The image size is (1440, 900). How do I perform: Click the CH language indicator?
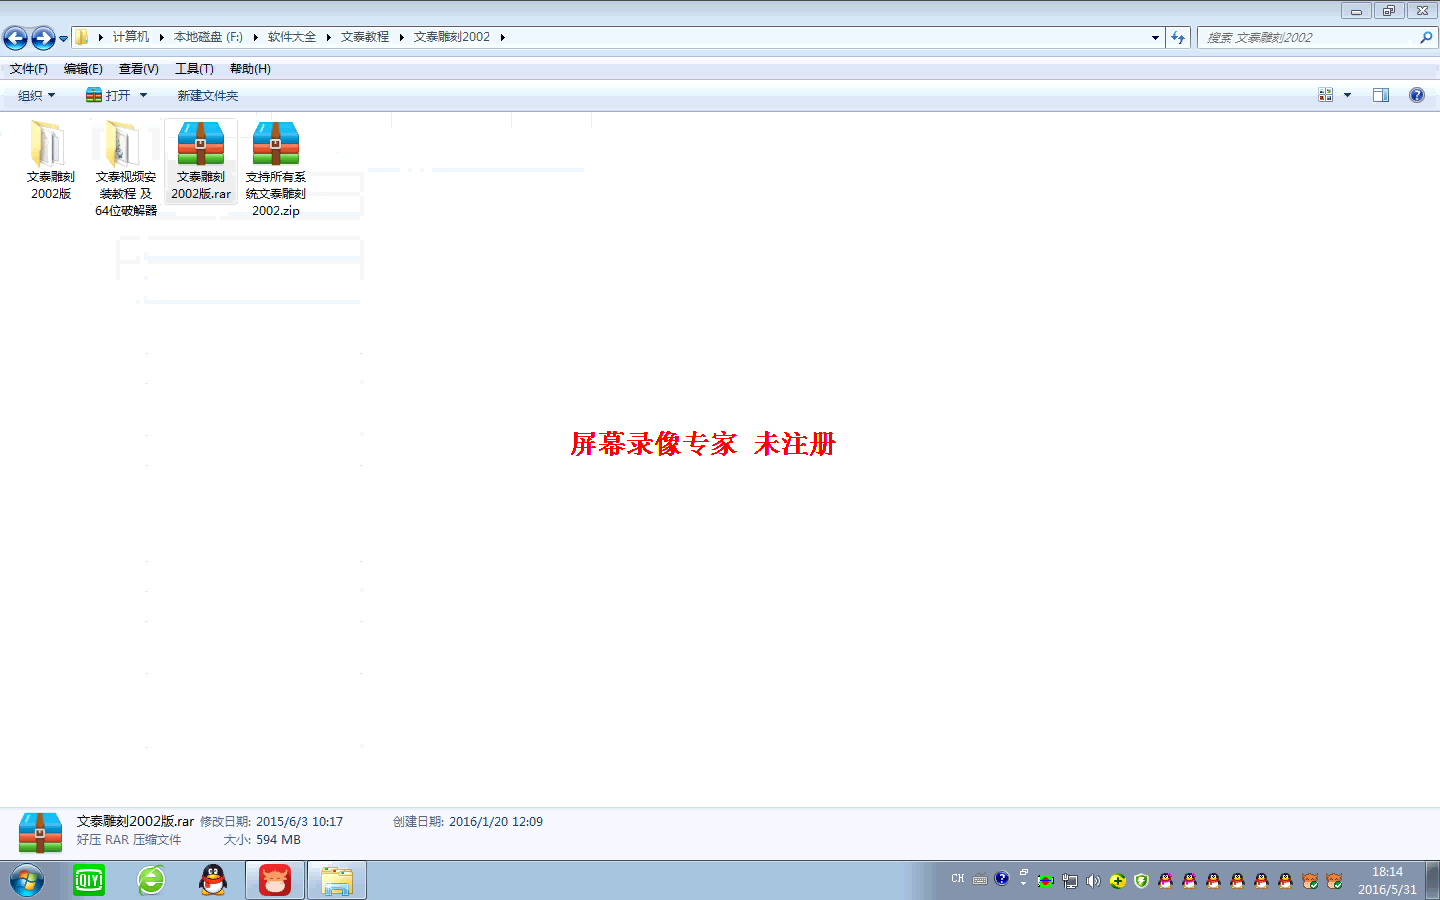click(x=958, y=879)
